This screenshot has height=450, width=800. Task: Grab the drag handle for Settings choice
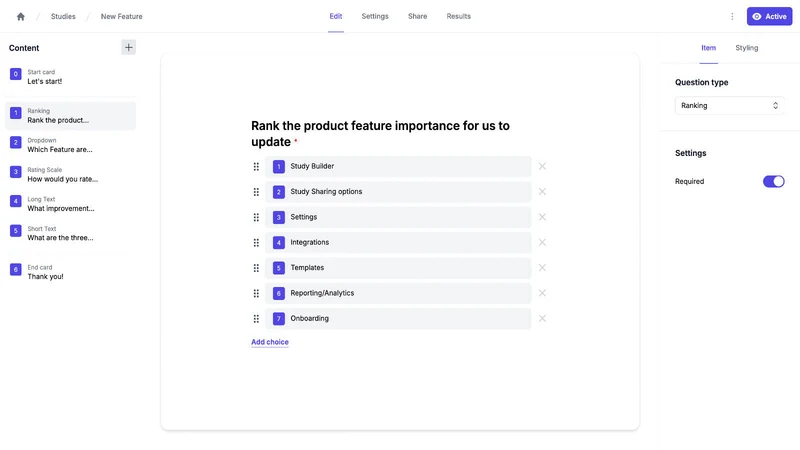pyautogui.click(x=256, y=217)
